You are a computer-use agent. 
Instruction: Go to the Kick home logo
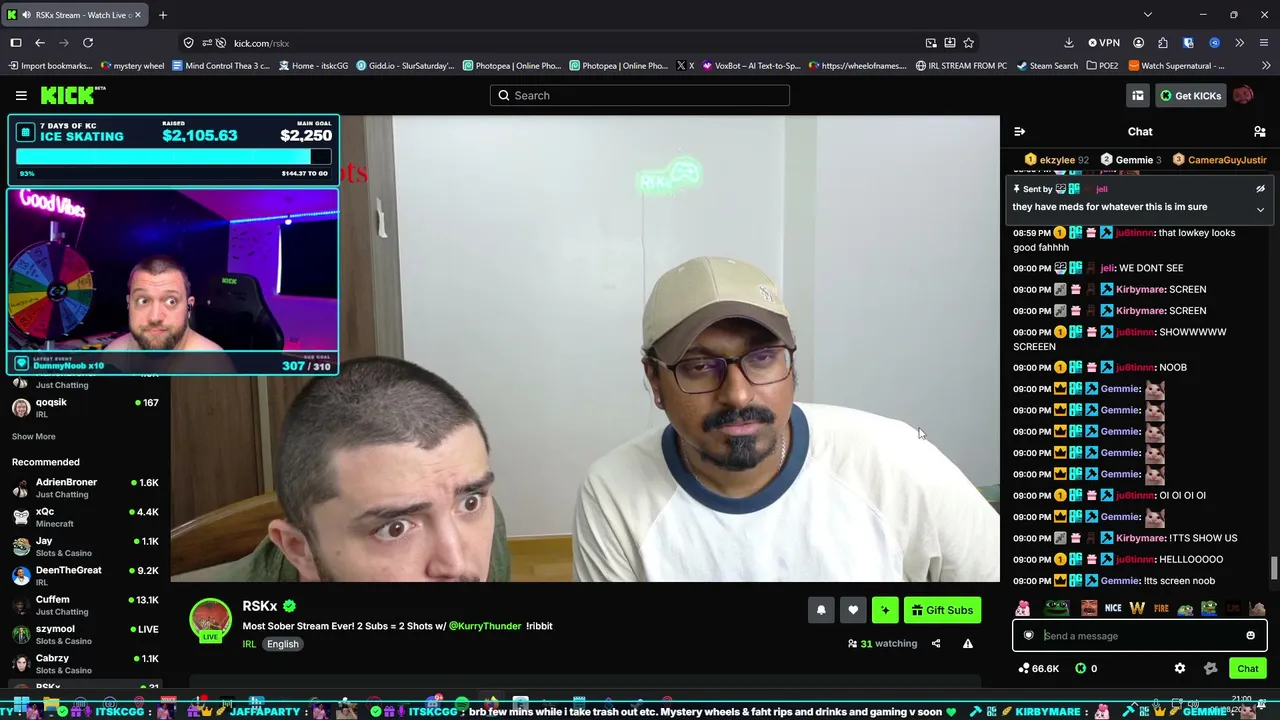click(72, 95)
